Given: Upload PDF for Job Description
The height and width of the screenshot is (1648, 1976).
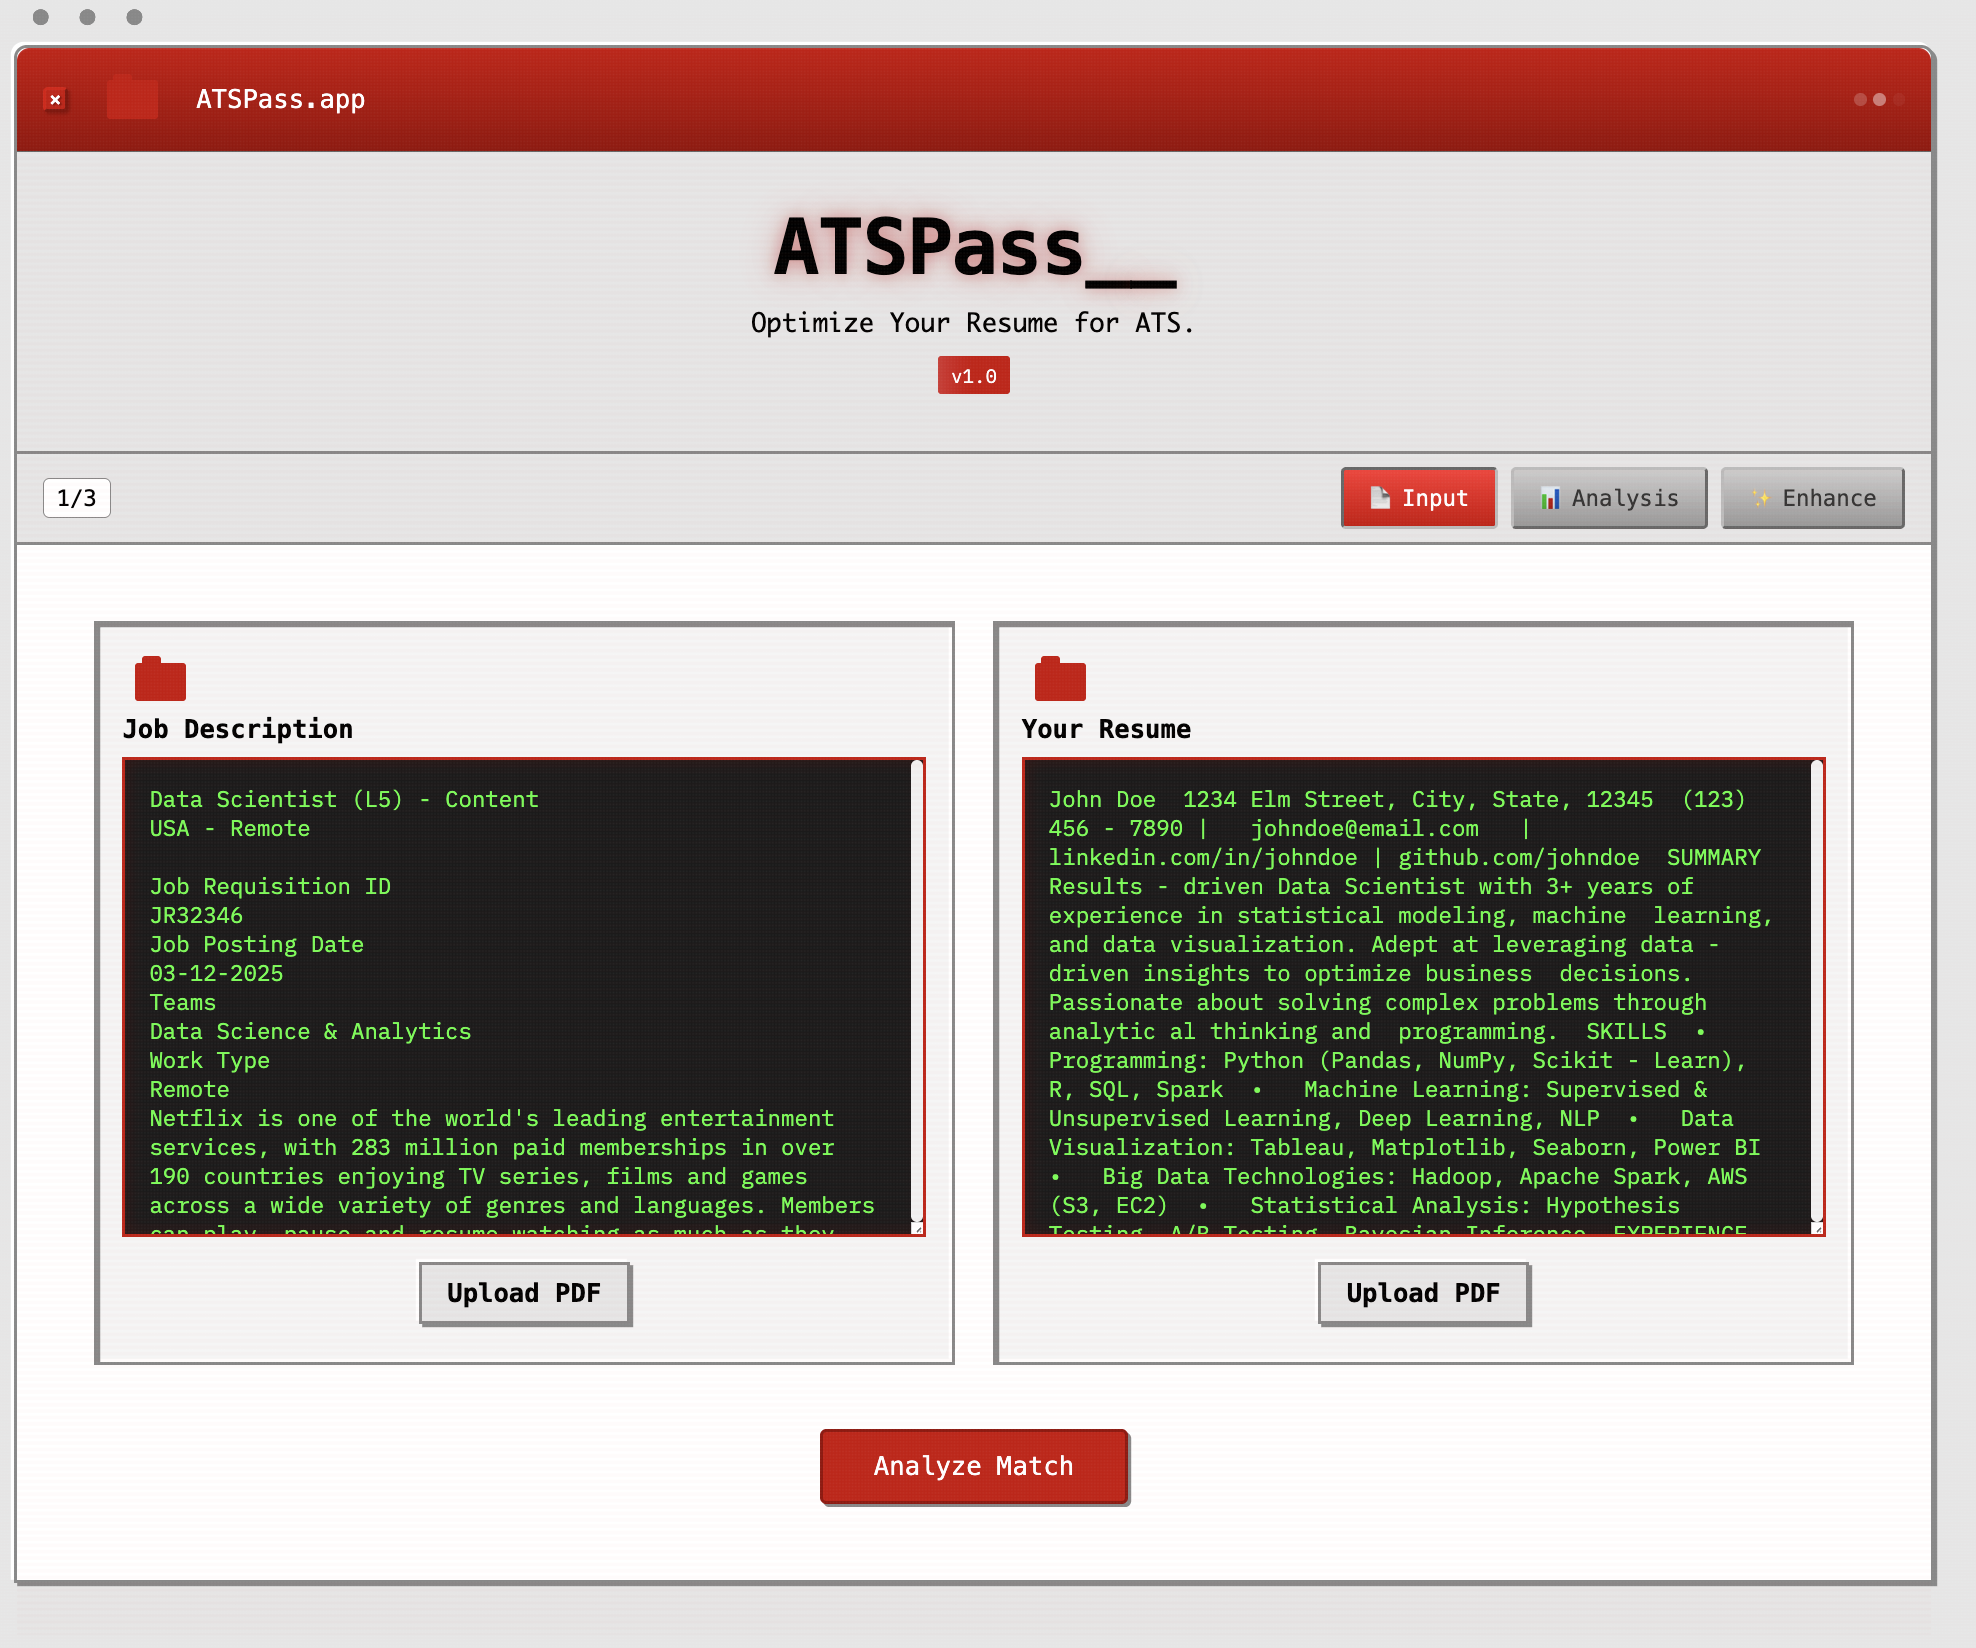Looking at the screenshot, I should (x=524, y=1293).
